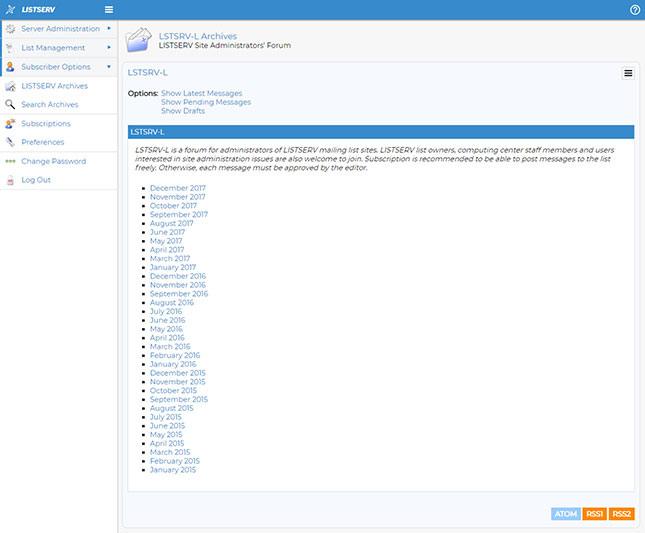The height and width of the screenshot is (533, 645).
Task: Open January 2017 archive
Action: pyautogui.click(x=173, y=267)
